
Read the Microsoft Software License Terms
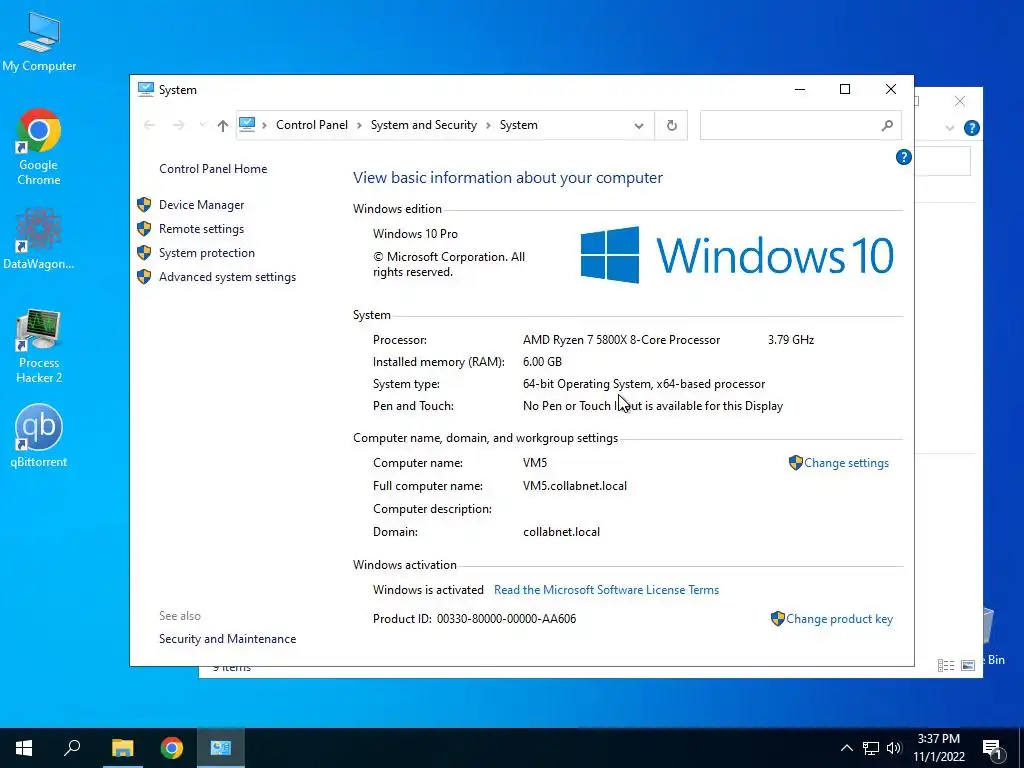click(x=606, y=590)
